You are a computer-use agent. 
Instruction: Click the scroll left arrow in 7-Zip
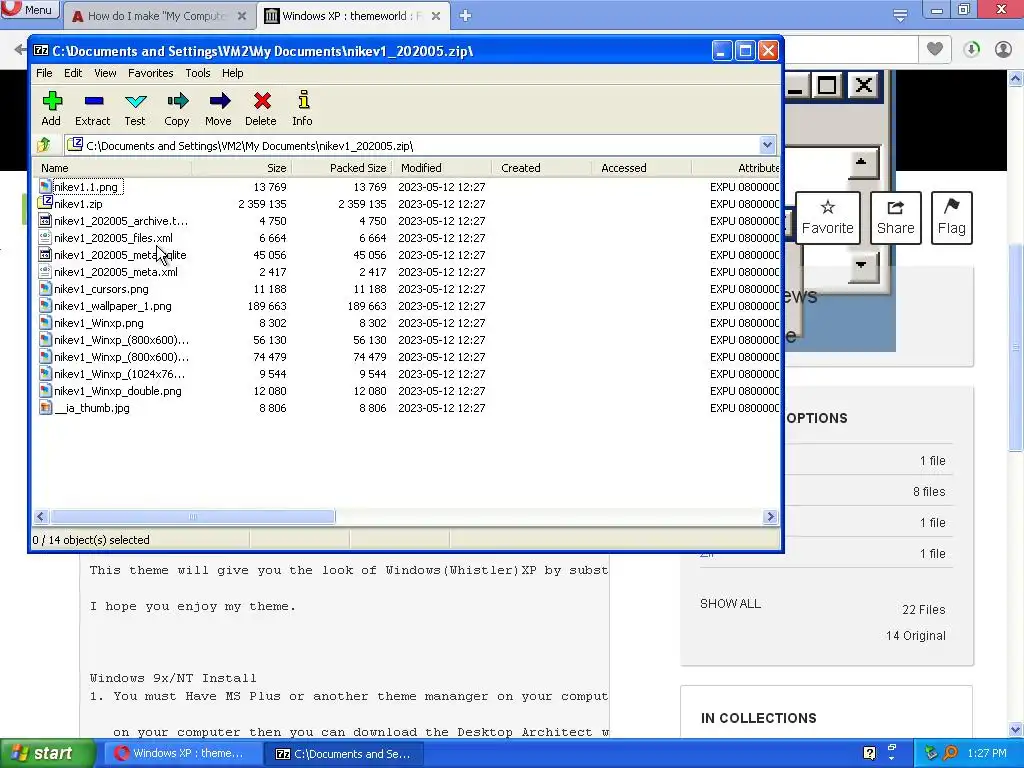pos(41,517)
